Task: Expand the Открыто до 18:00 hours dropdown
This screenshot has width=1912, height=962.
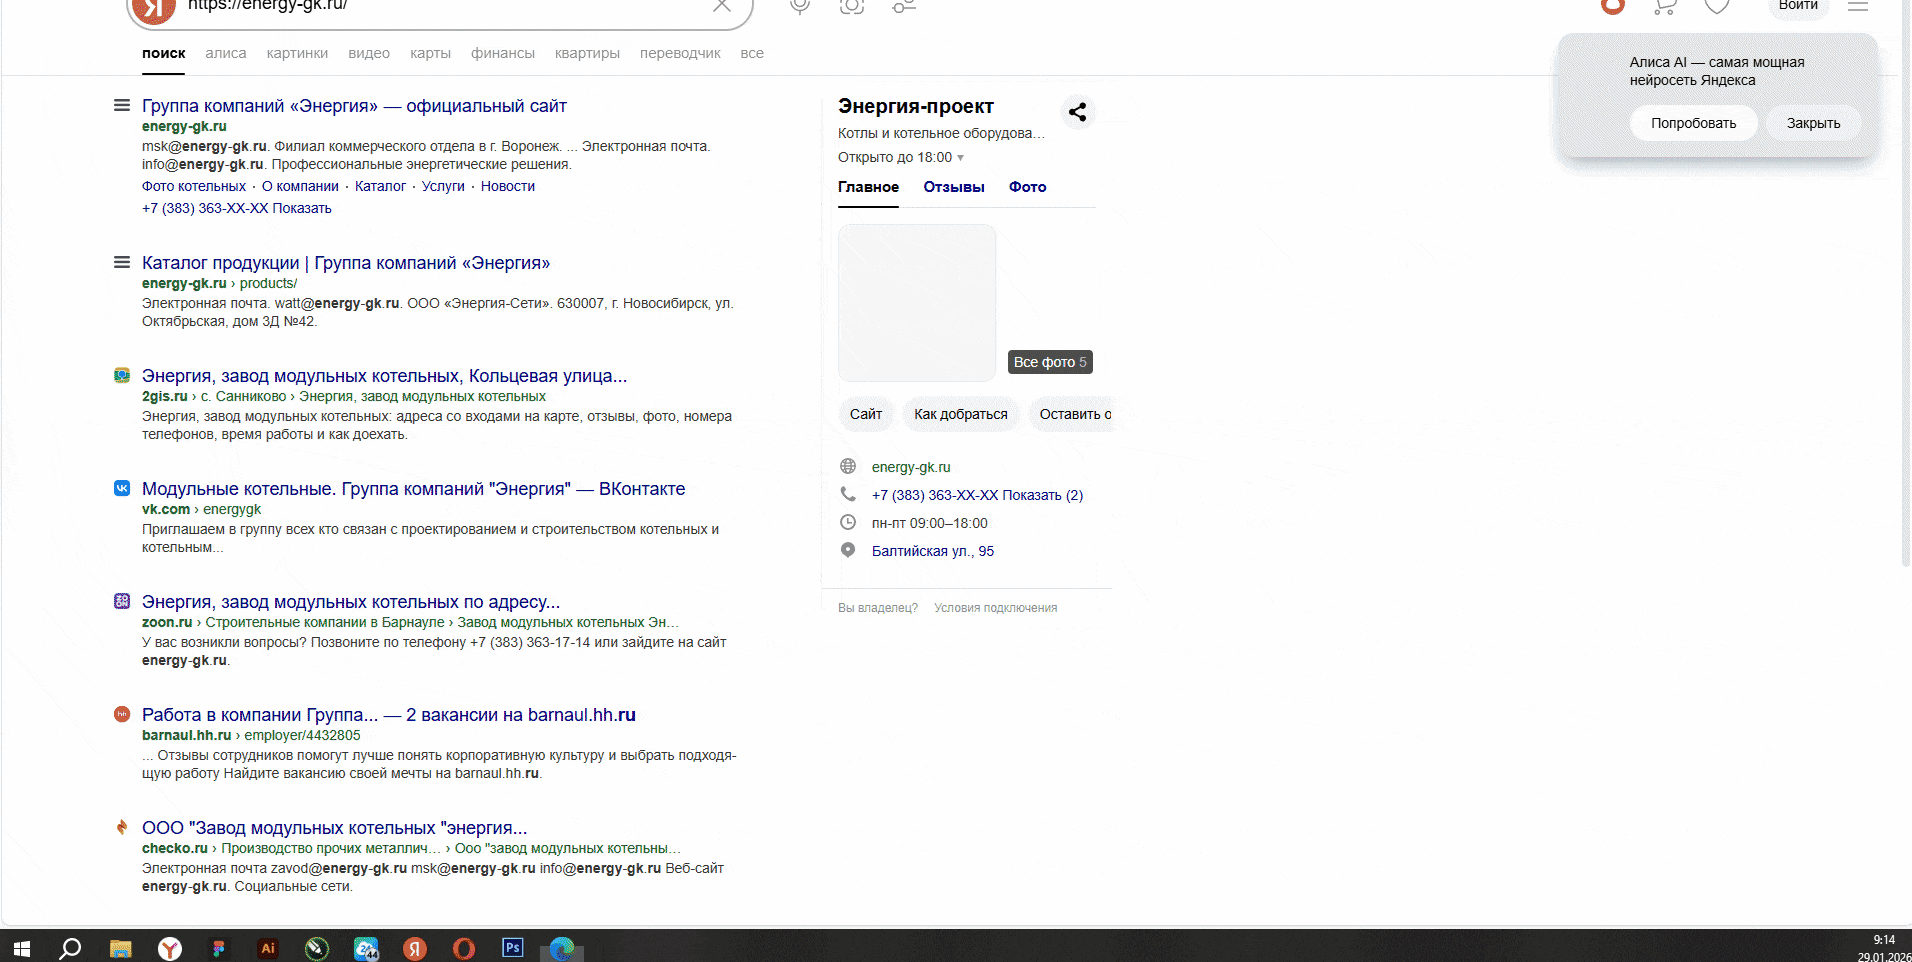Action: [x=960, y=158]
